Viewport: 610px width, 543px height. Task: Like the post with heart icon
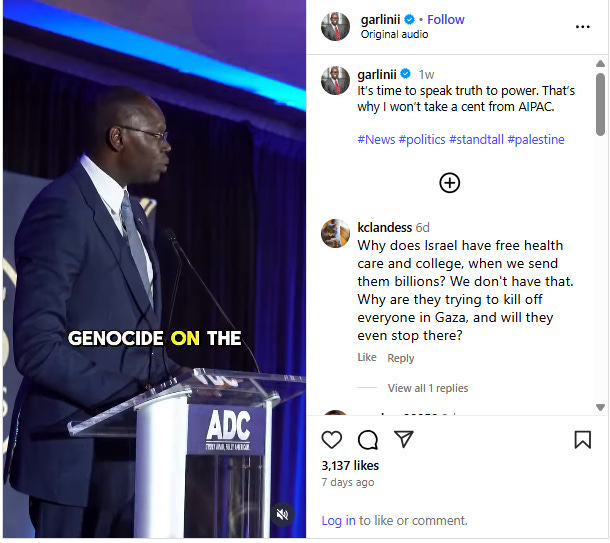(331, 440)
